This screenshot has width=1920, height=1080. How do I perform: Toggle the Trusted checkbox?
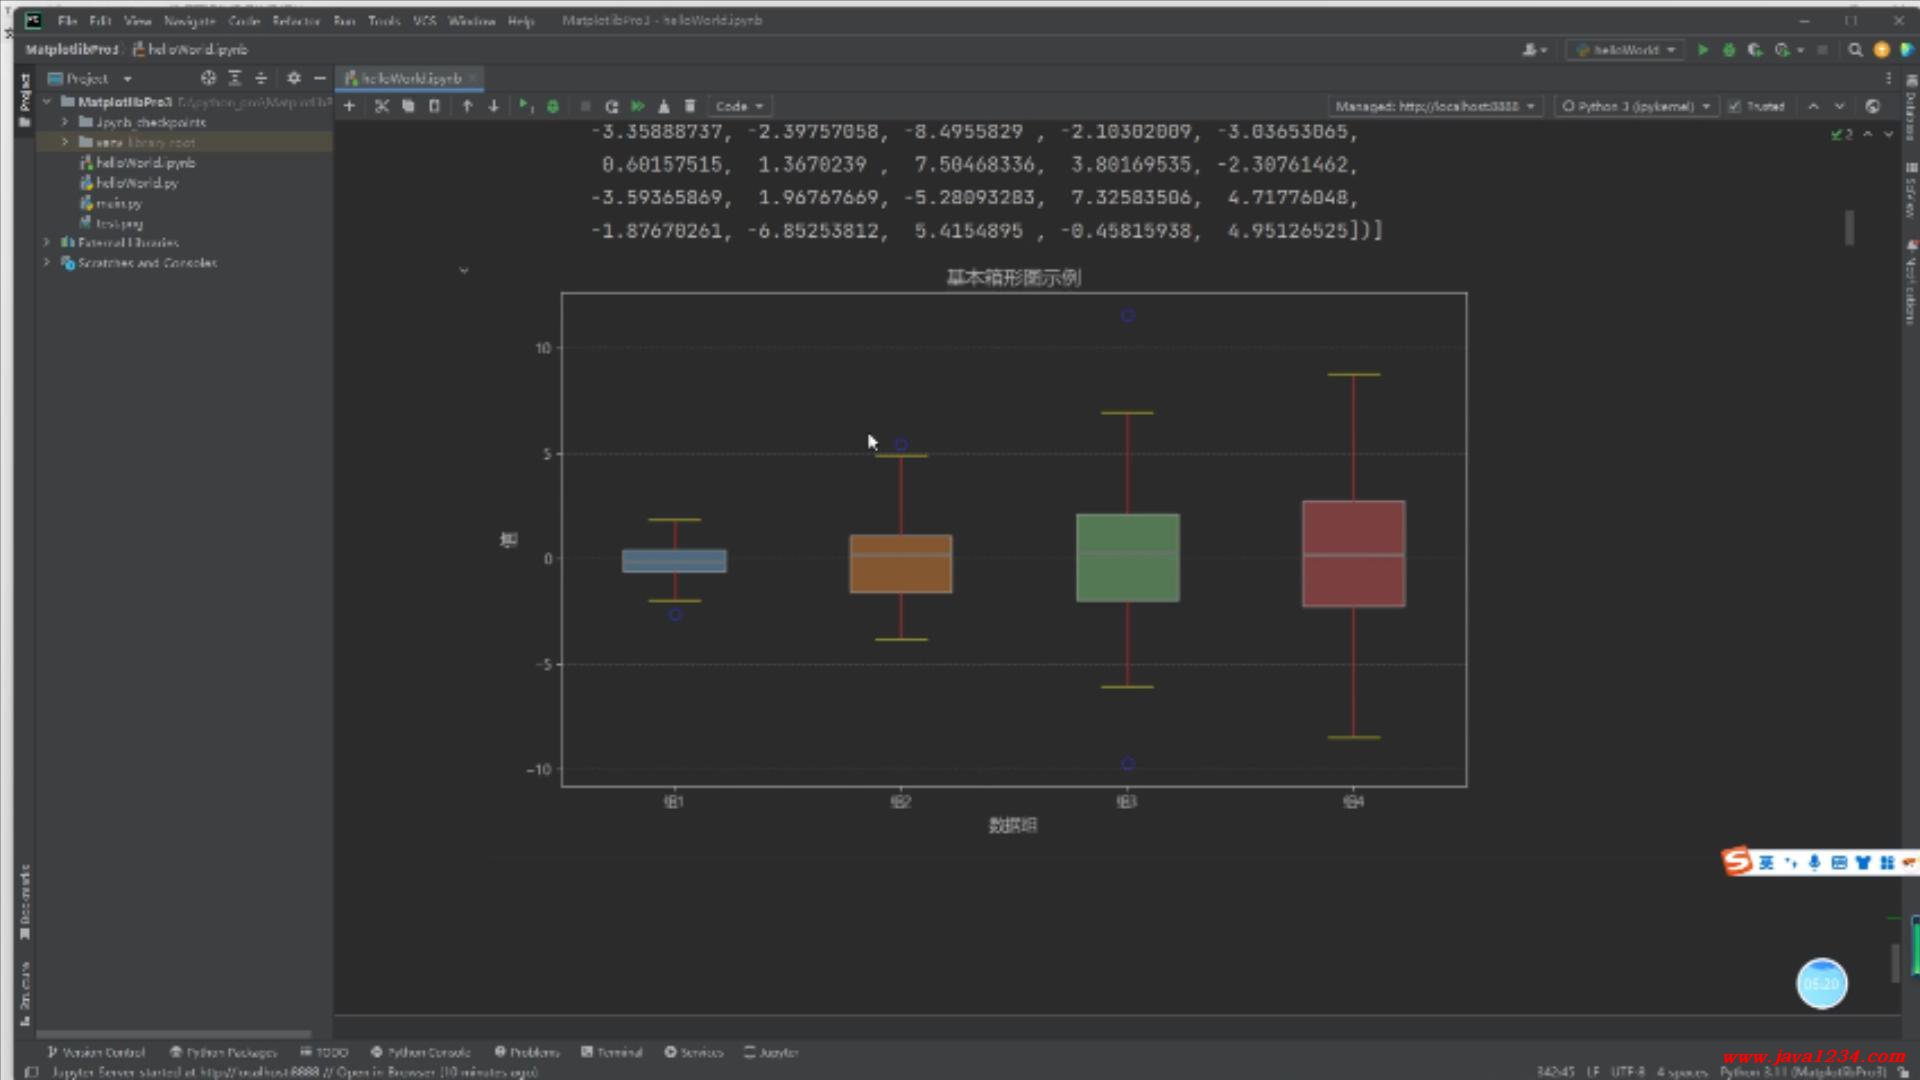tap(1735, 106)
